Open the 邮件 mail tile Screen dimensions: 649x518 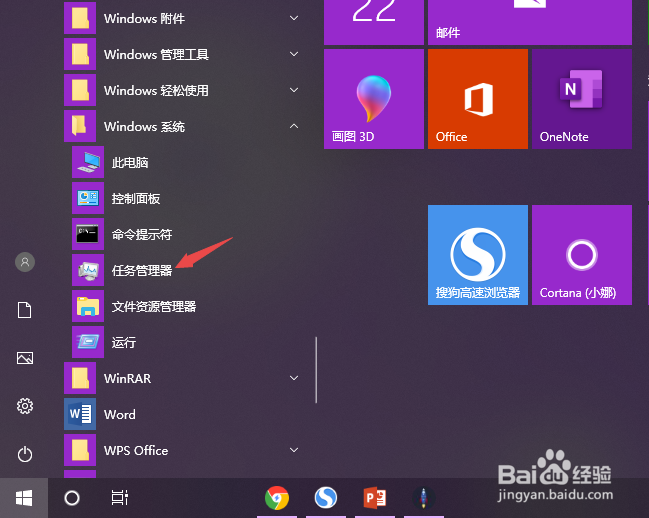tap(530, 22)
